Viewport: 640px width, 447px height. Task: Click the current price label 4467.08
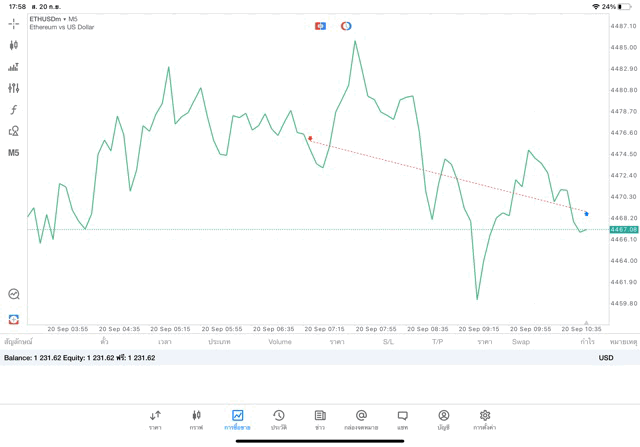coord(624,229)
